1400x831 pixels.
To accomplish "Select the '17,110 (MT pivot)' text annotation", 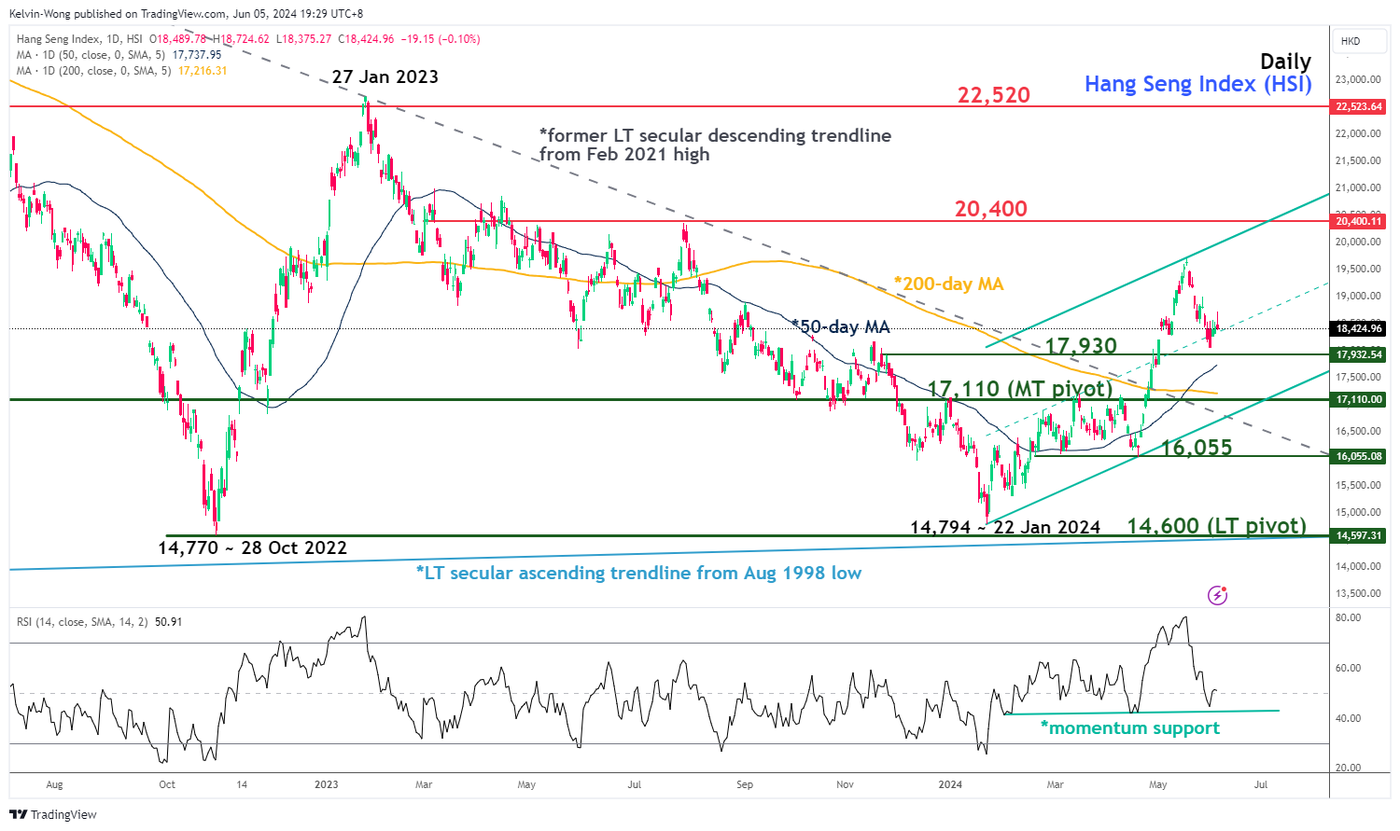I will pos(1020,388).
